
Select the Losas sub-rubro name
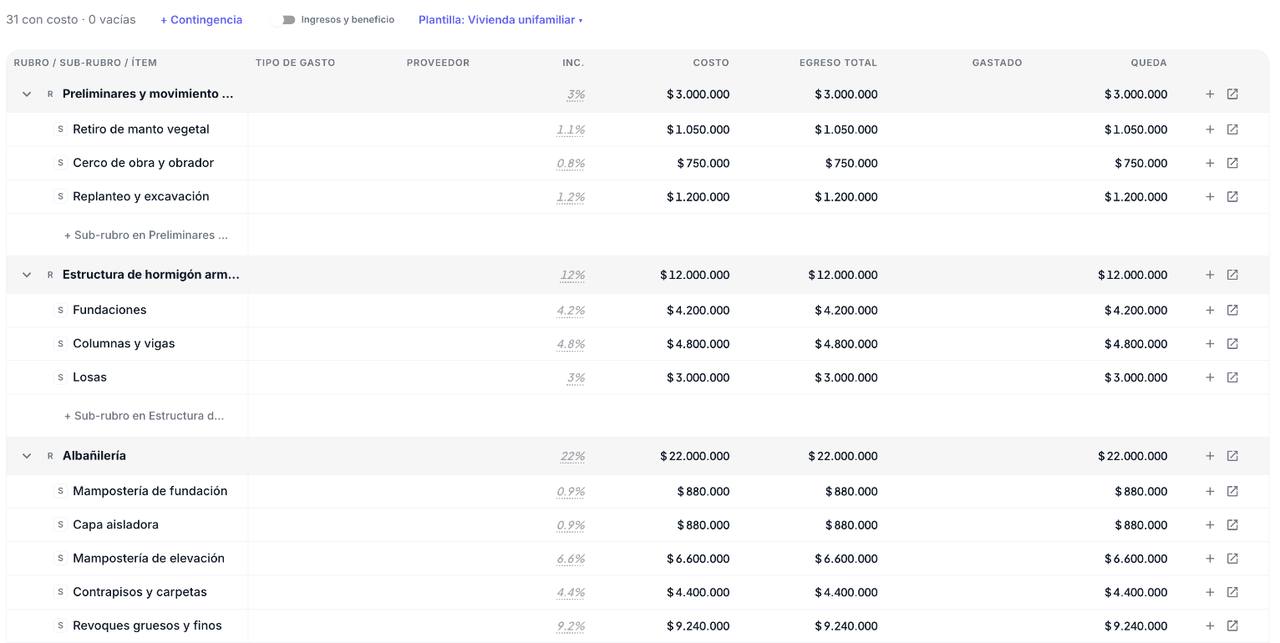point(90,377)
